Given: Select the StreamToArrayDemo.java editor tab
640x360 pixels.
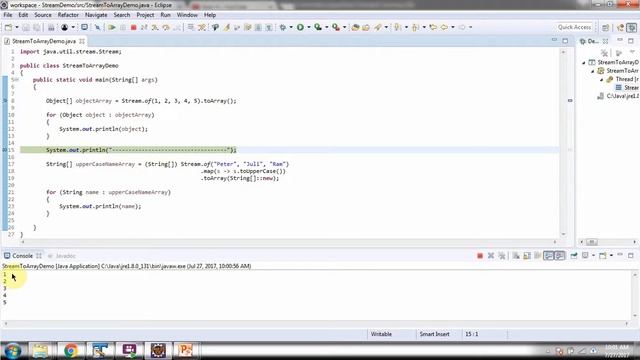Looking at the screenshot, I should pos(44,41).
